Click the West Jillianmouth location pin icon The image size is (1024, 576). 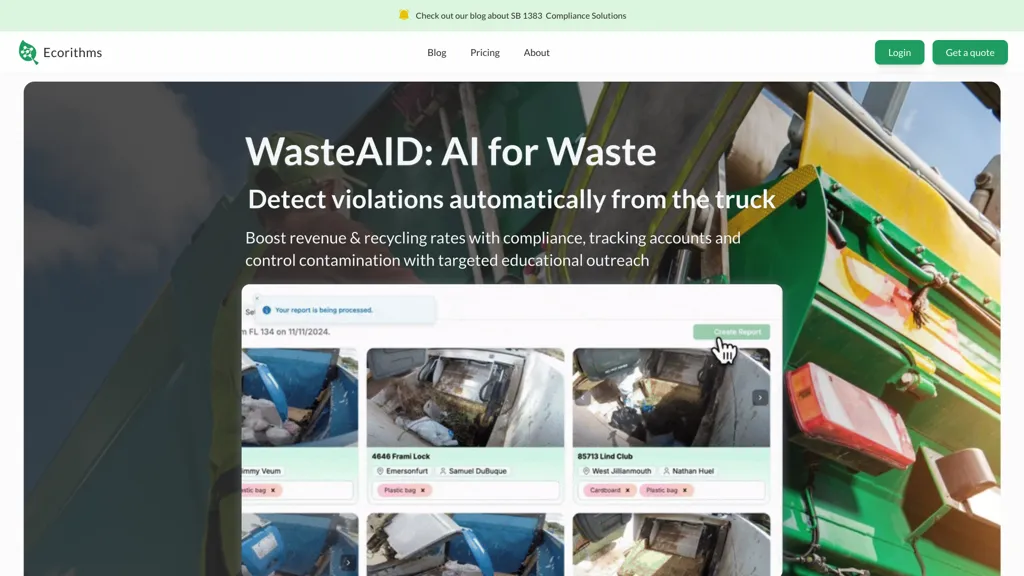tap(586, 471)
